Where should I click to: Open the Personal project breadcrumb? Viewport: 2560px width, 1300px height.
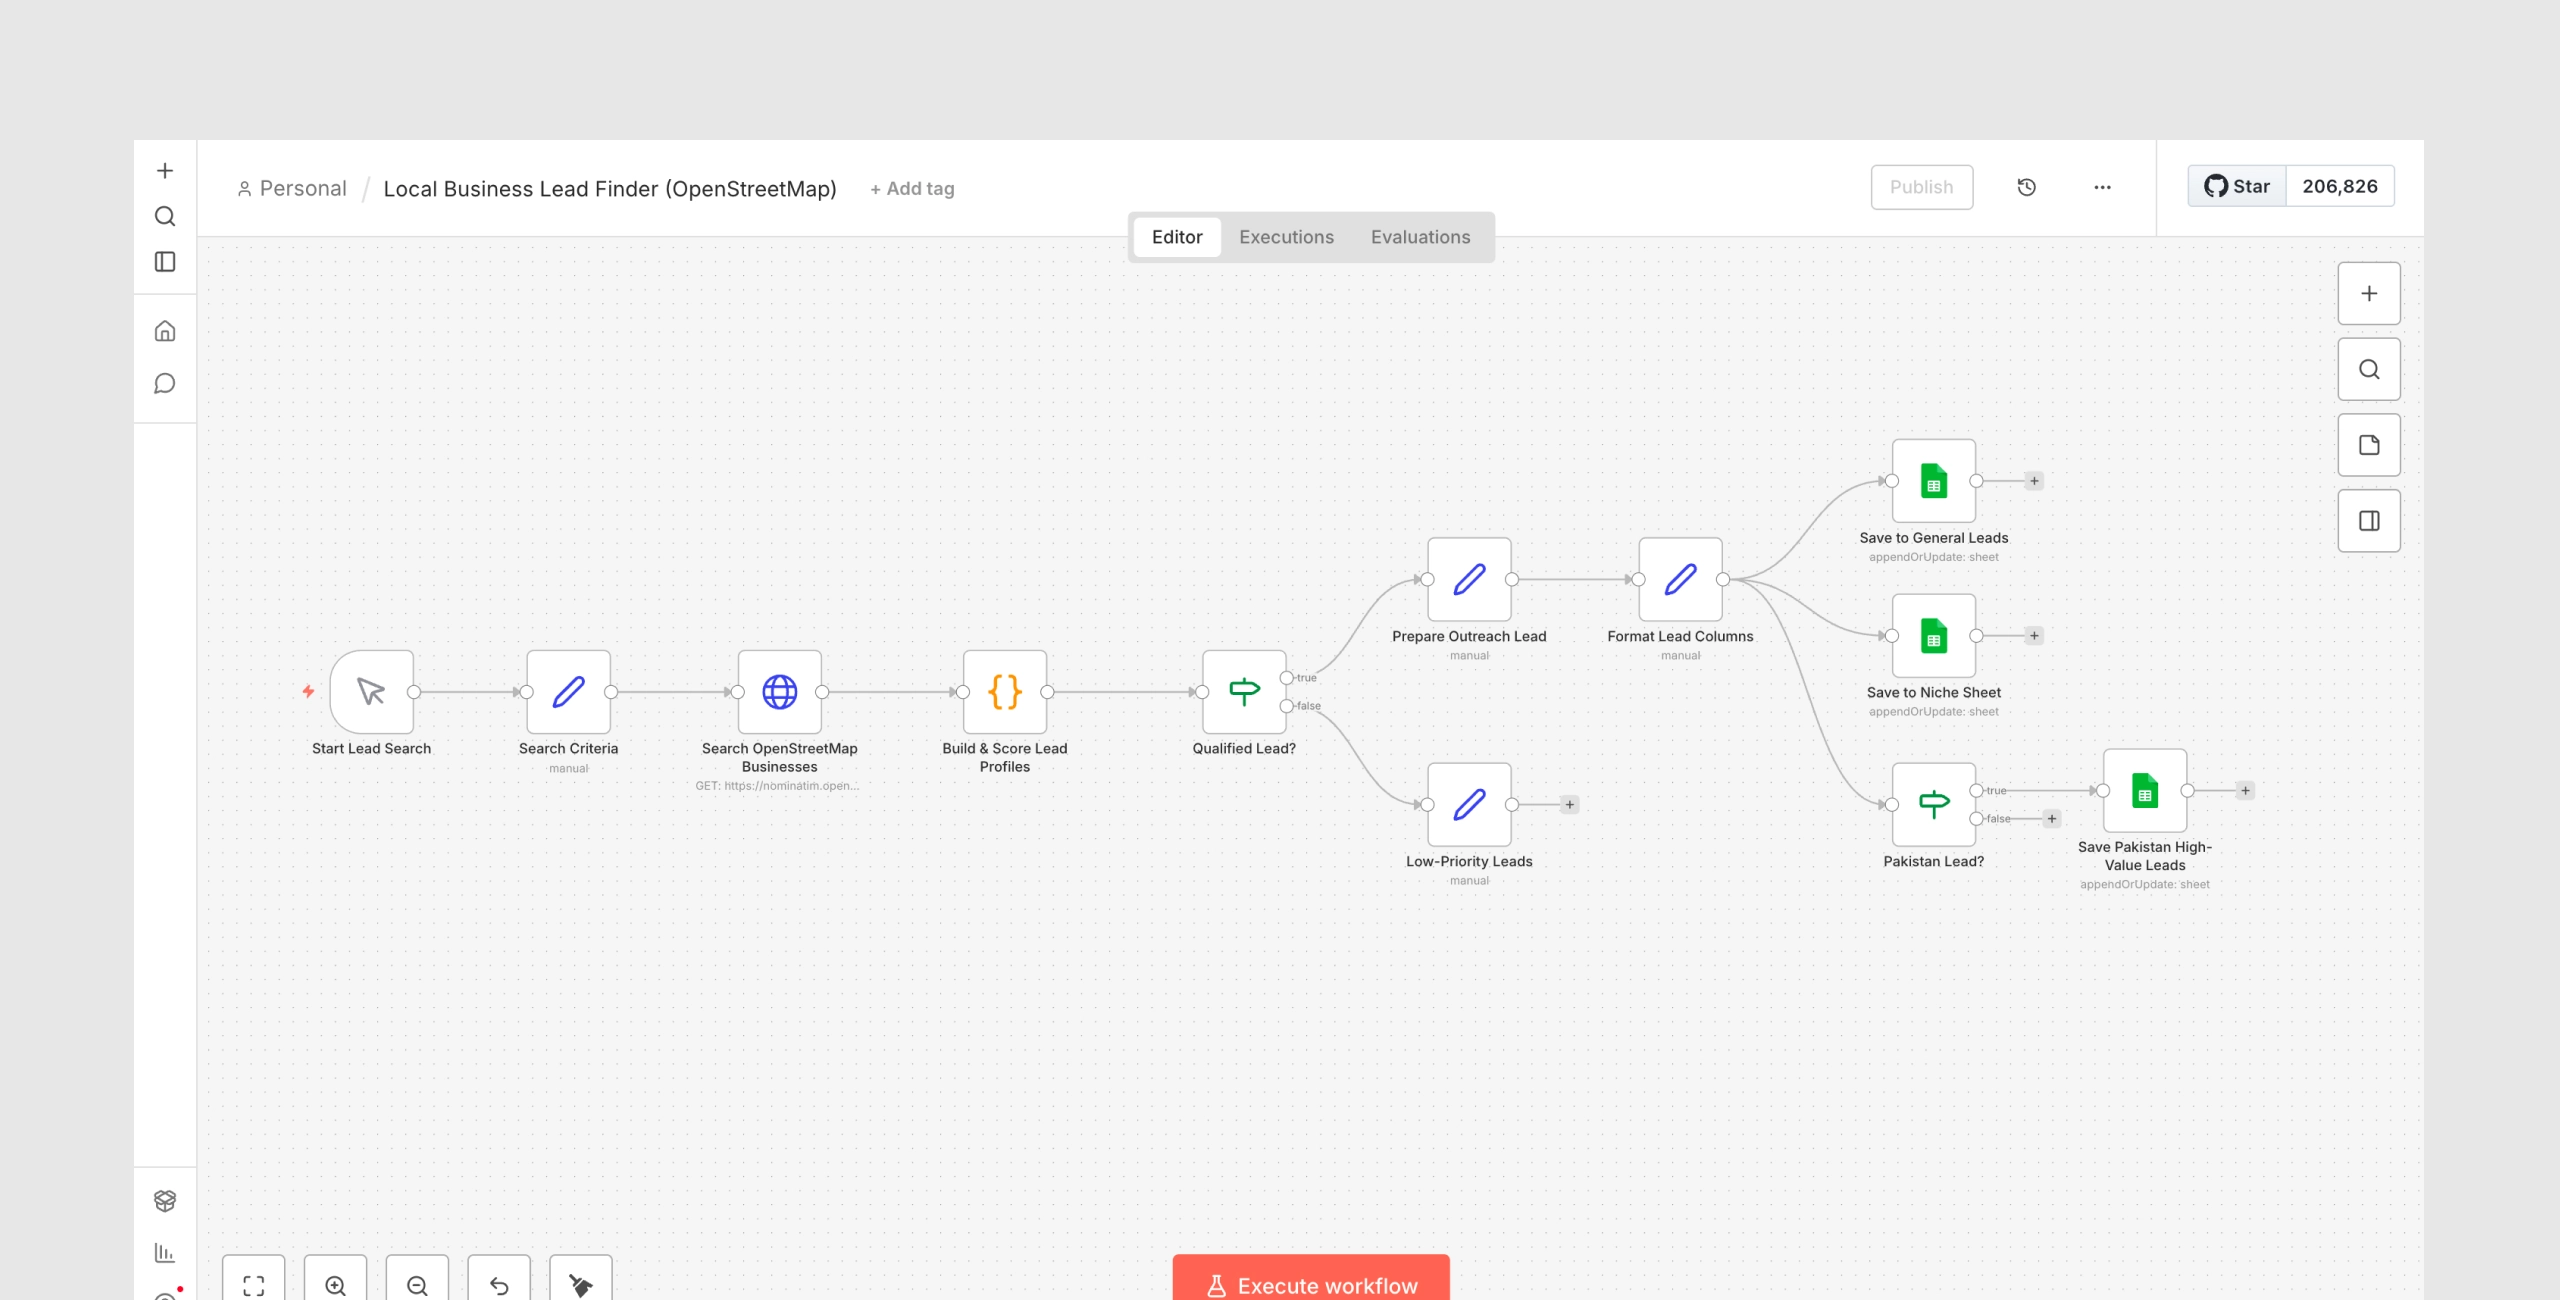click(292, 189)
